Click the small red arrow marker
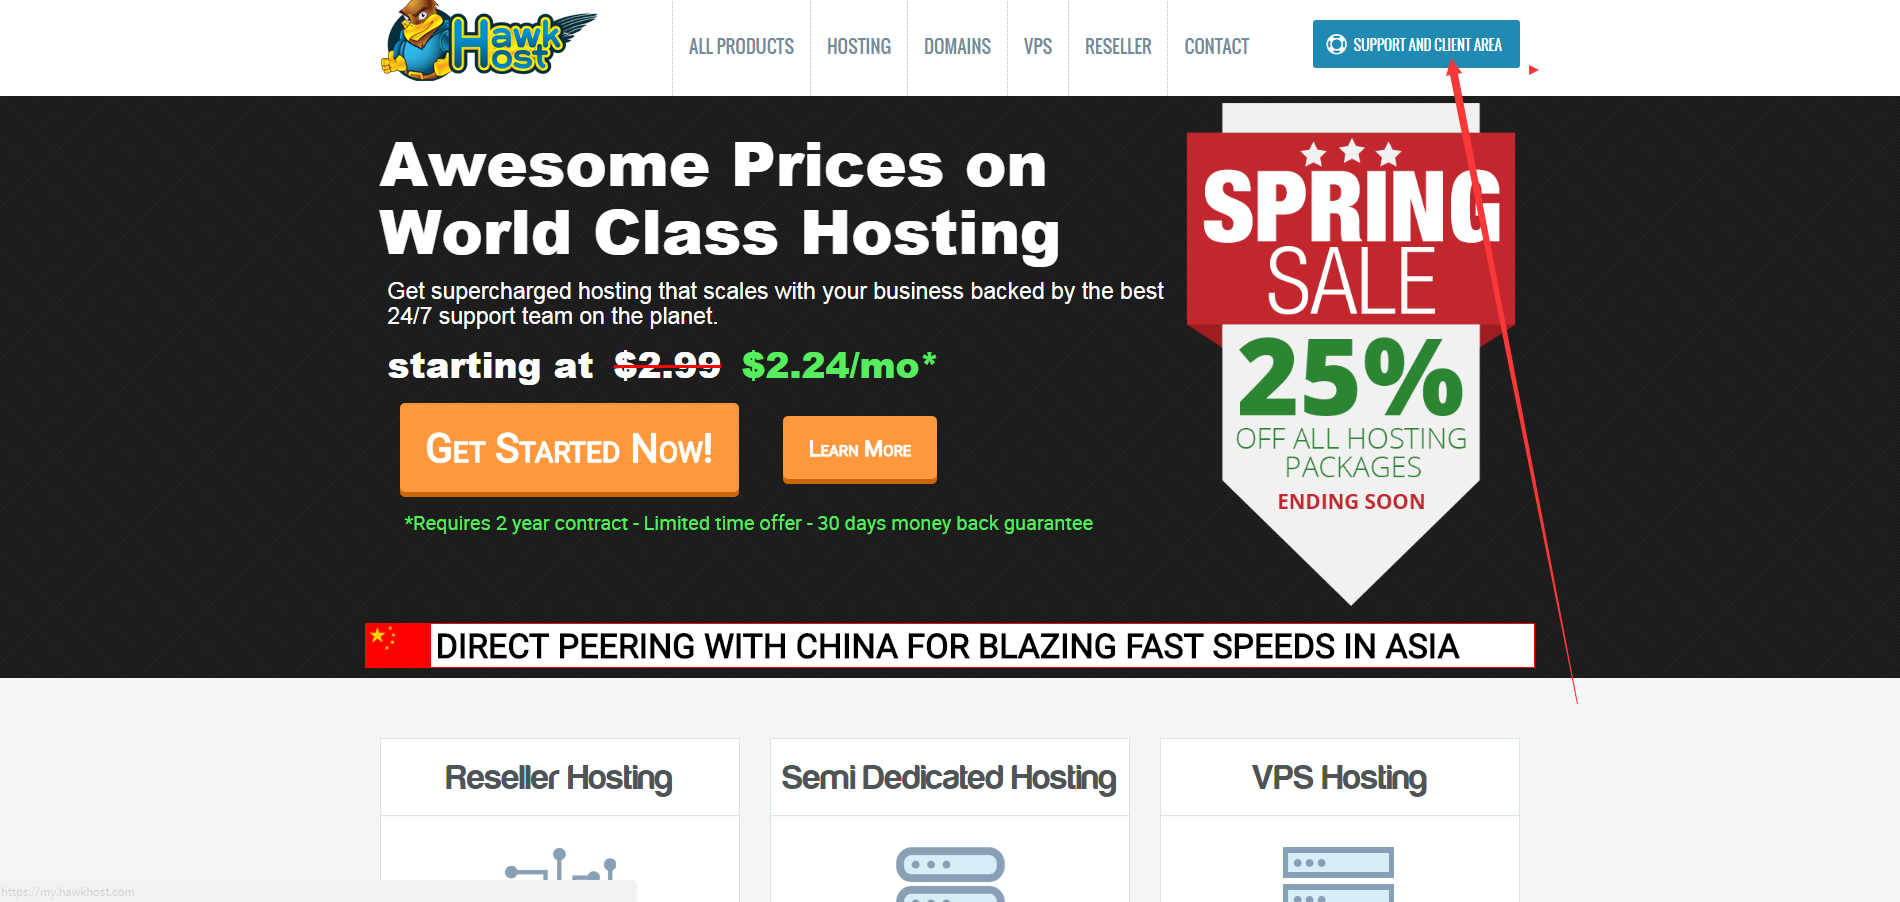Screen dimensions: 1900x902 click(1533, 70)
